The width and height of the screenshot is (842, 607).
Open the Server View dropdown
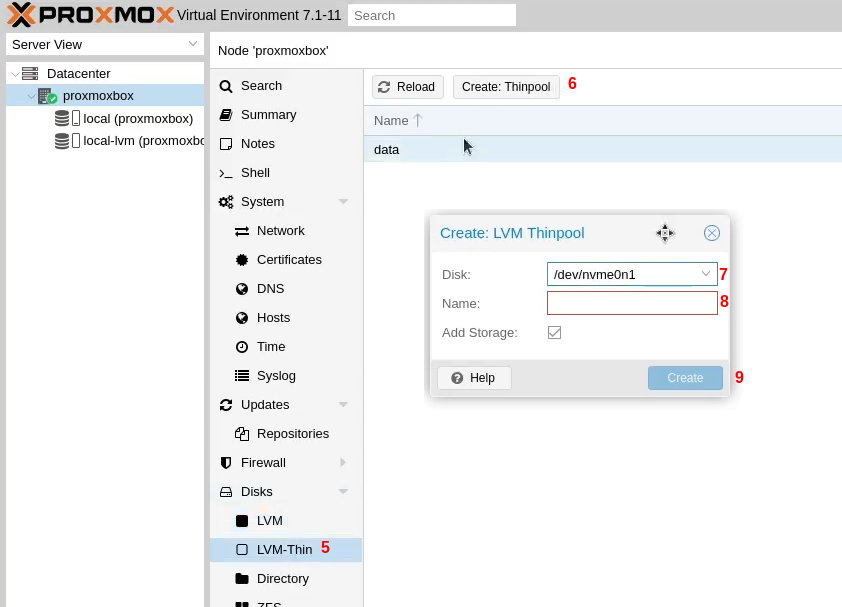(104, 45)
